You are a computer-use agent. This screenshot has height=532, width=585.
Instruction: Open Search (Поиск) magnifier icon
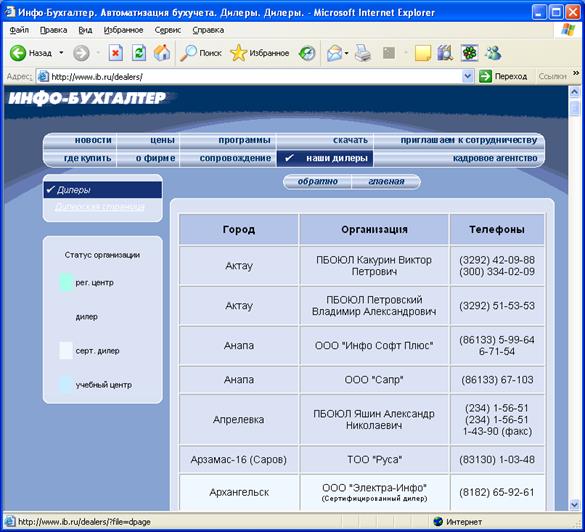(188, 53)
